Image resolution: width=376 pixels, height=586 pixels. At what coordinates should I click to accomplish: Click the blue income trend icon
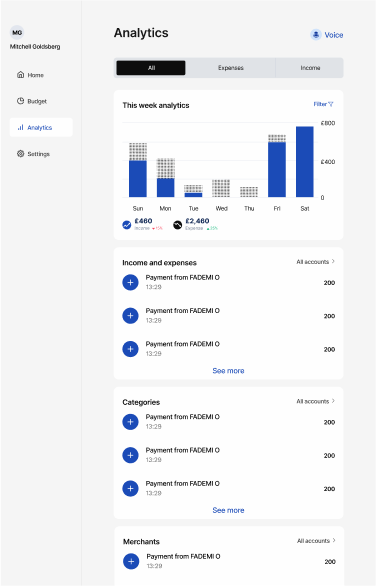pyautogui.click(x=127, y=225)
